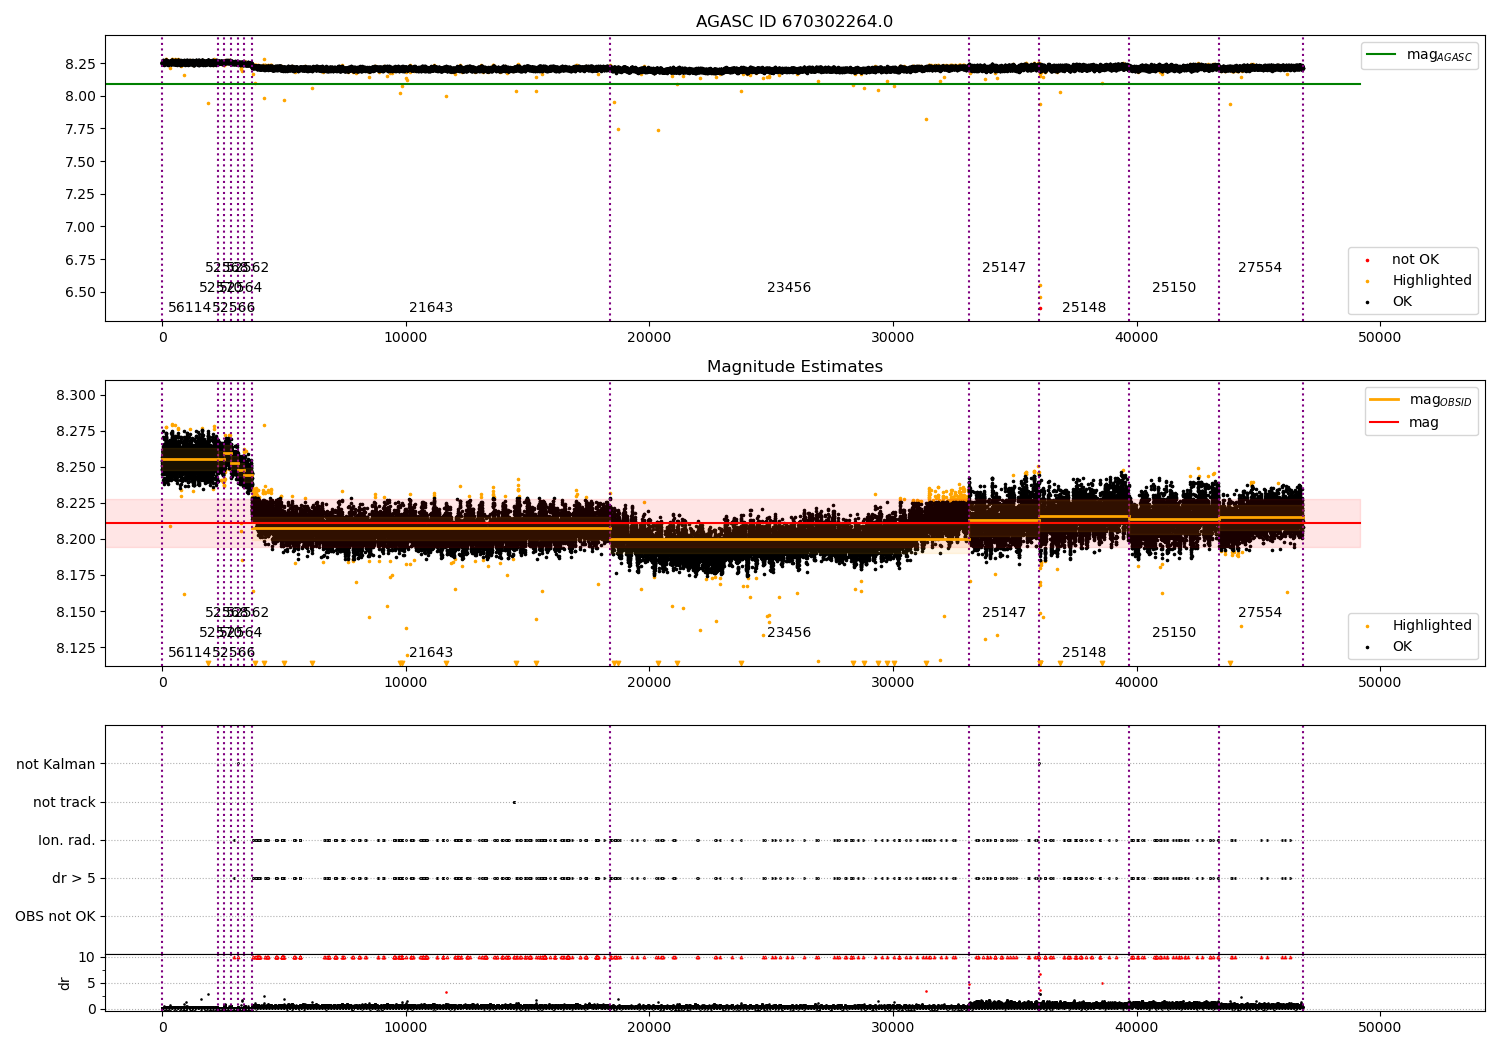Image resolution: width=1500 pixels, height=1050 pixels.
Task: Click the 7.00 y-tick of the top plot
Action: point(80,227)
